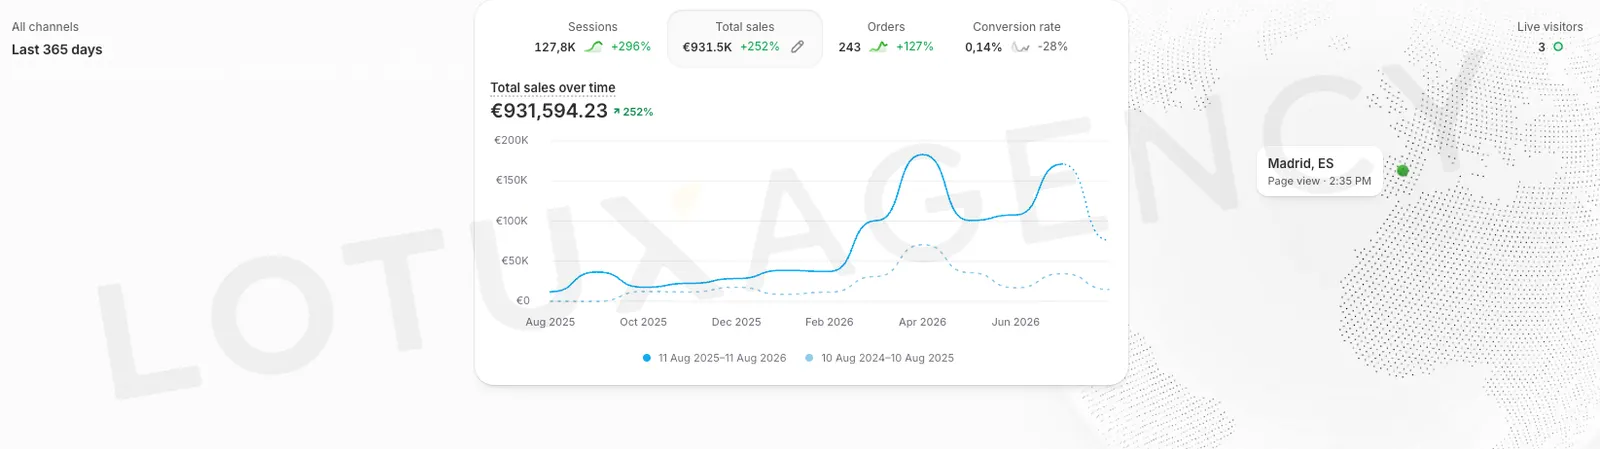This screenshot has width=1600, height=449.
Task: Click the Orders sparkline trend icon
Action: point(878,47)
